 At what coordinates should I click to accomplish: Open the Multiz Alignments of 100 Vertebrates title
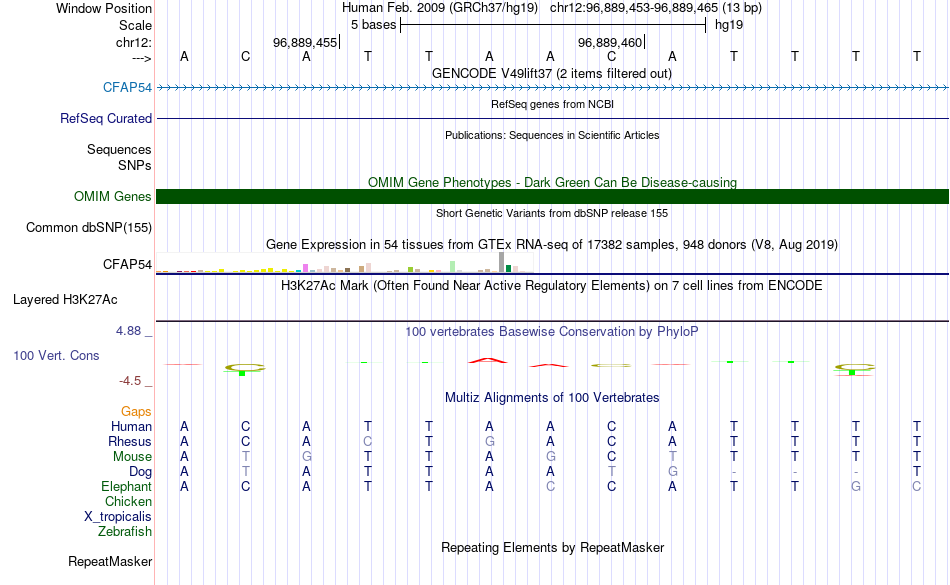(552, 398)
